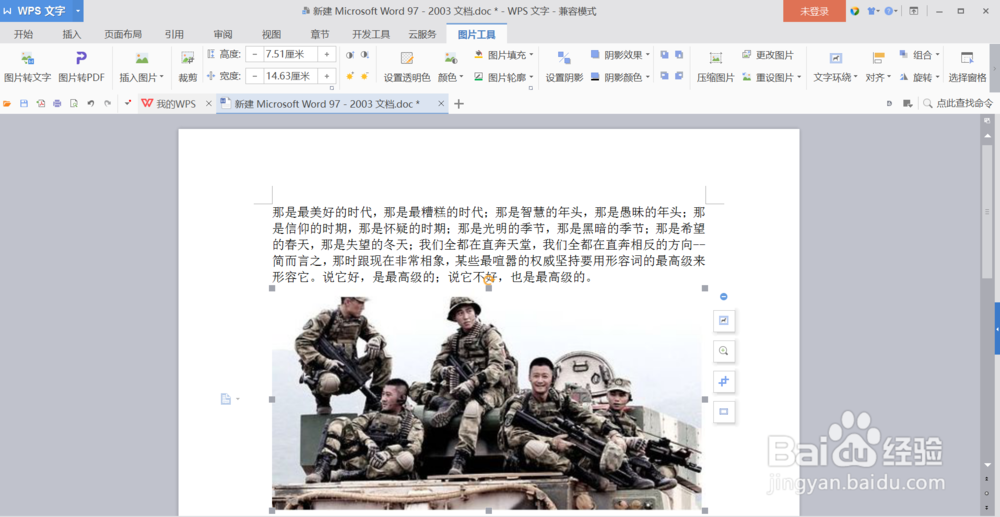Viewport: 1000px width, 517px height.
Task: Click the print icon in quick toolbar
Action: click(x=57, y=103)
